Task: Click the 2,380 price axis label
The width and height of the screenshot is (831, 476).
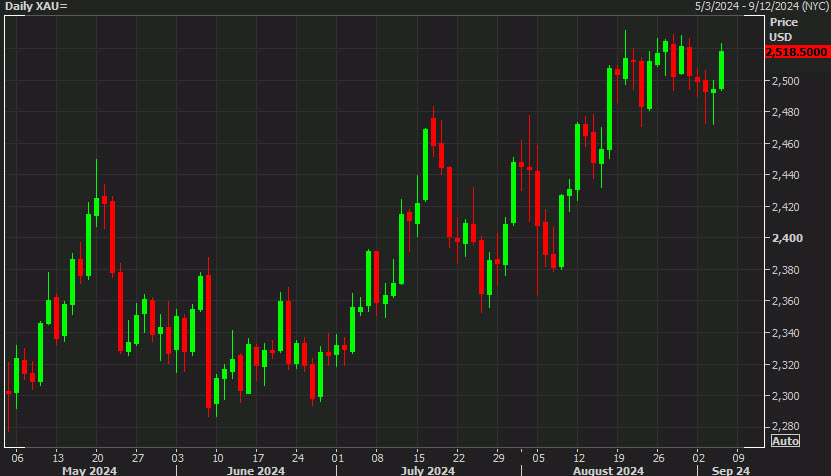Action: click(x=786, y=270)
